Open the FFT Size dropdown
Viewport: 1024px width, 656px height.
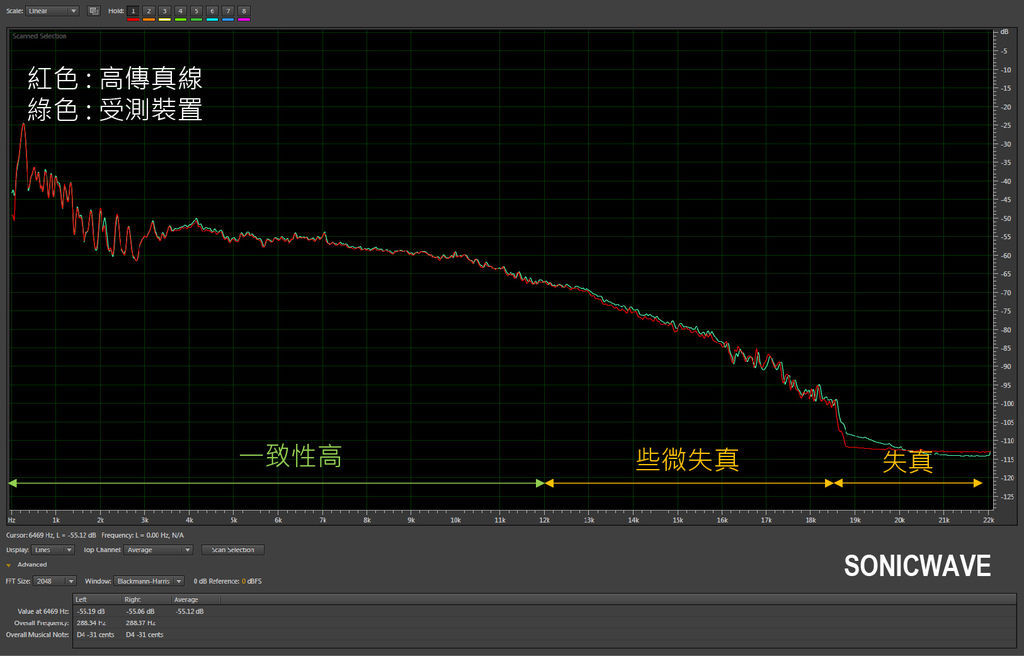tap(56, 581)
